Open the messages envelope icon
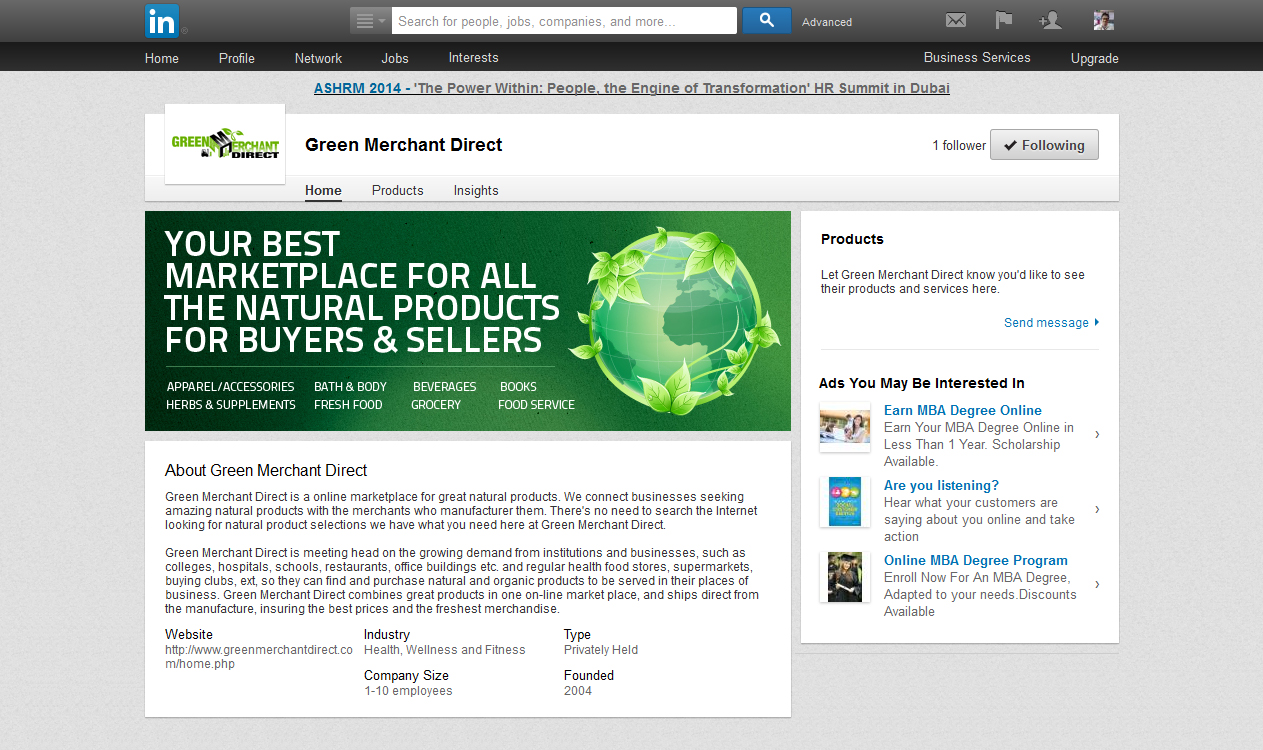 [x=956, y=20]
